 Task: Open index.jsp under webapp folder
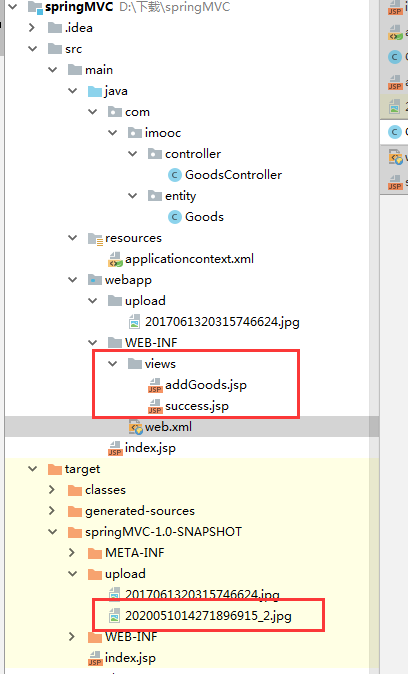[x=142, y=448]
